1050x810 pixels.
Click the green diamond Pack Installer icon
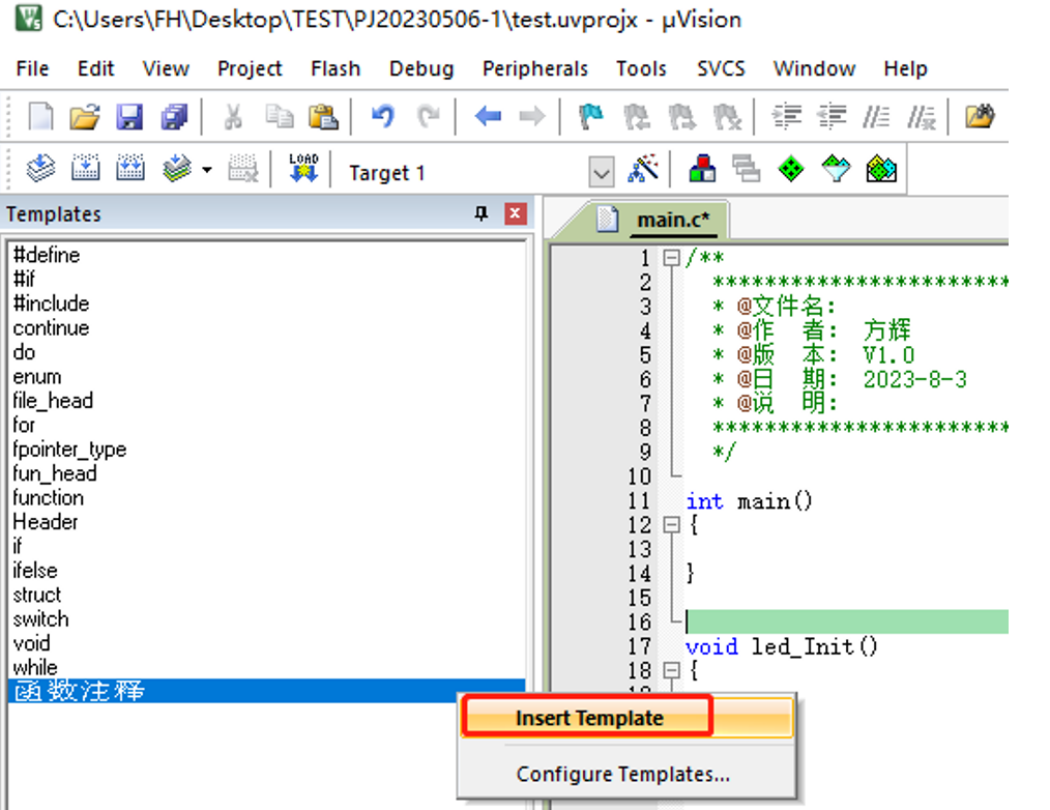click(791, 170)
